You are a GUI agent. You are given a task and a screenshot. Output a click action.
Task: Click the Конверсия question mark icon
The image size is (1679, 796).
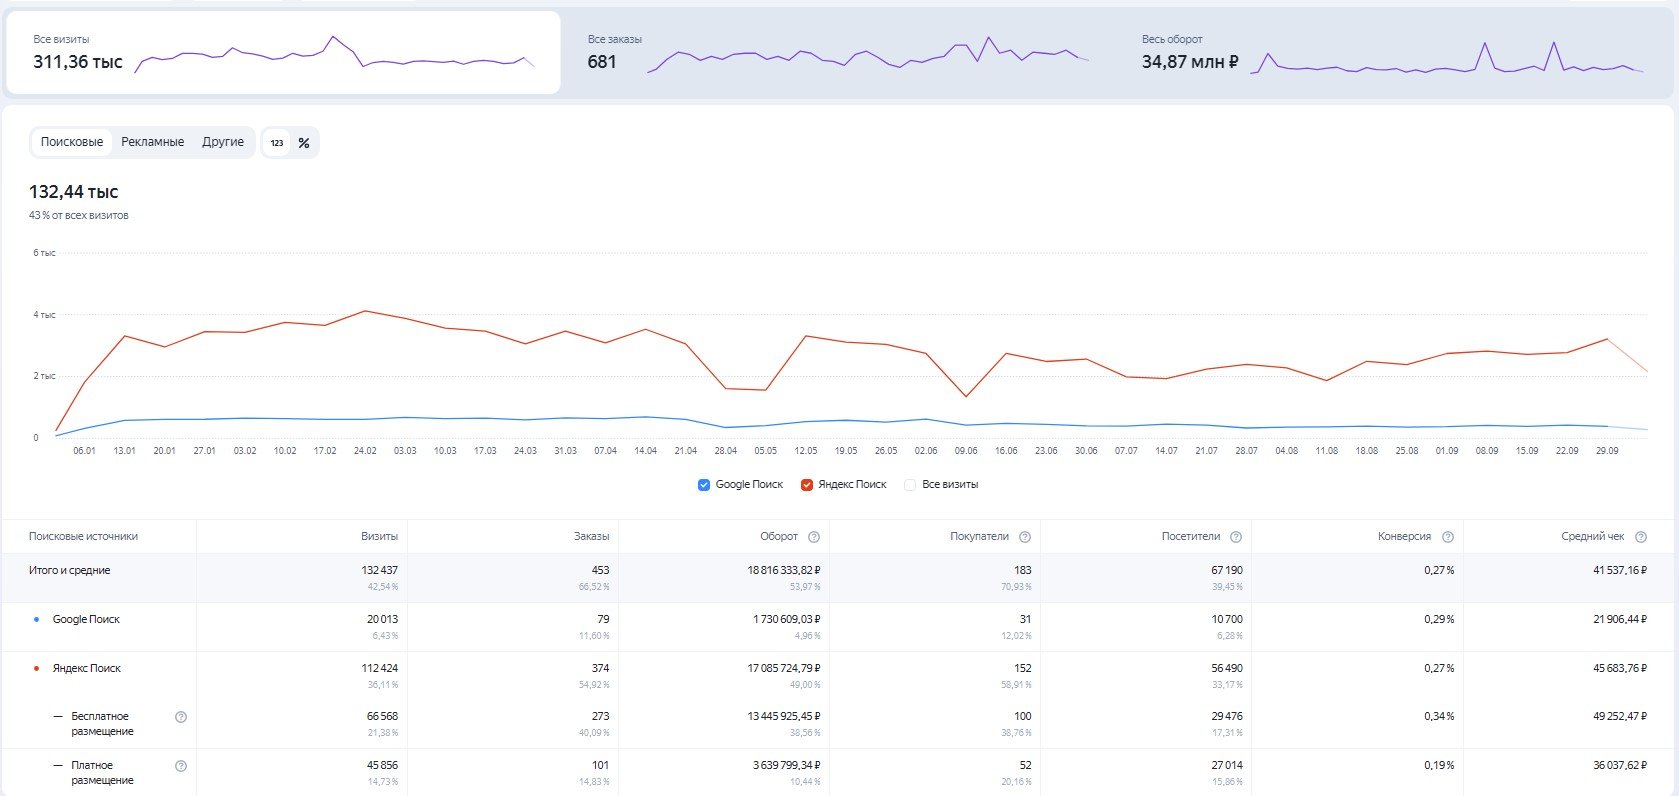pos(1447,537)
